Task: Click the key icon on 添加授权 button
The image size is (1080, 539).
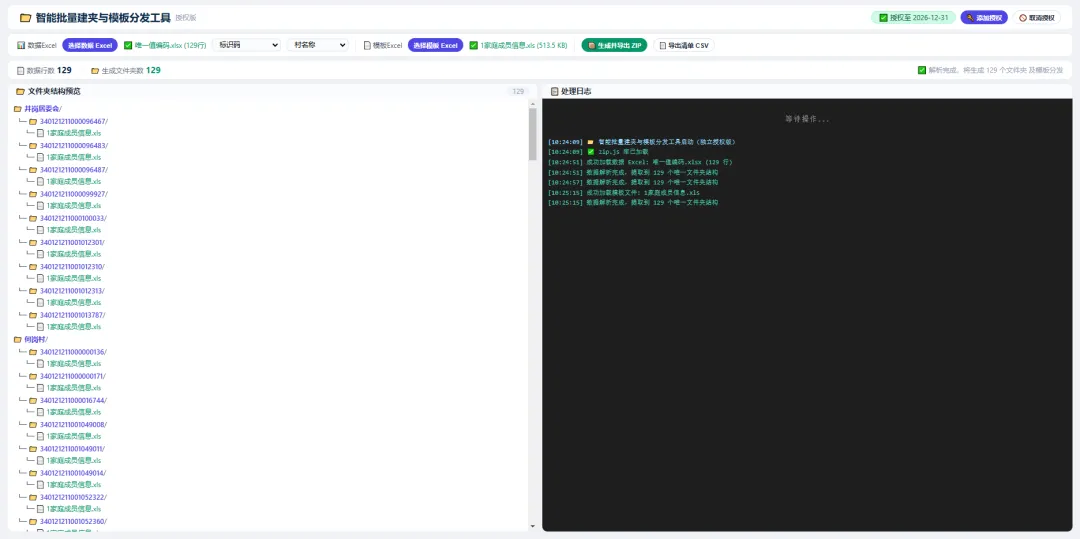Action: coord(970,18)
